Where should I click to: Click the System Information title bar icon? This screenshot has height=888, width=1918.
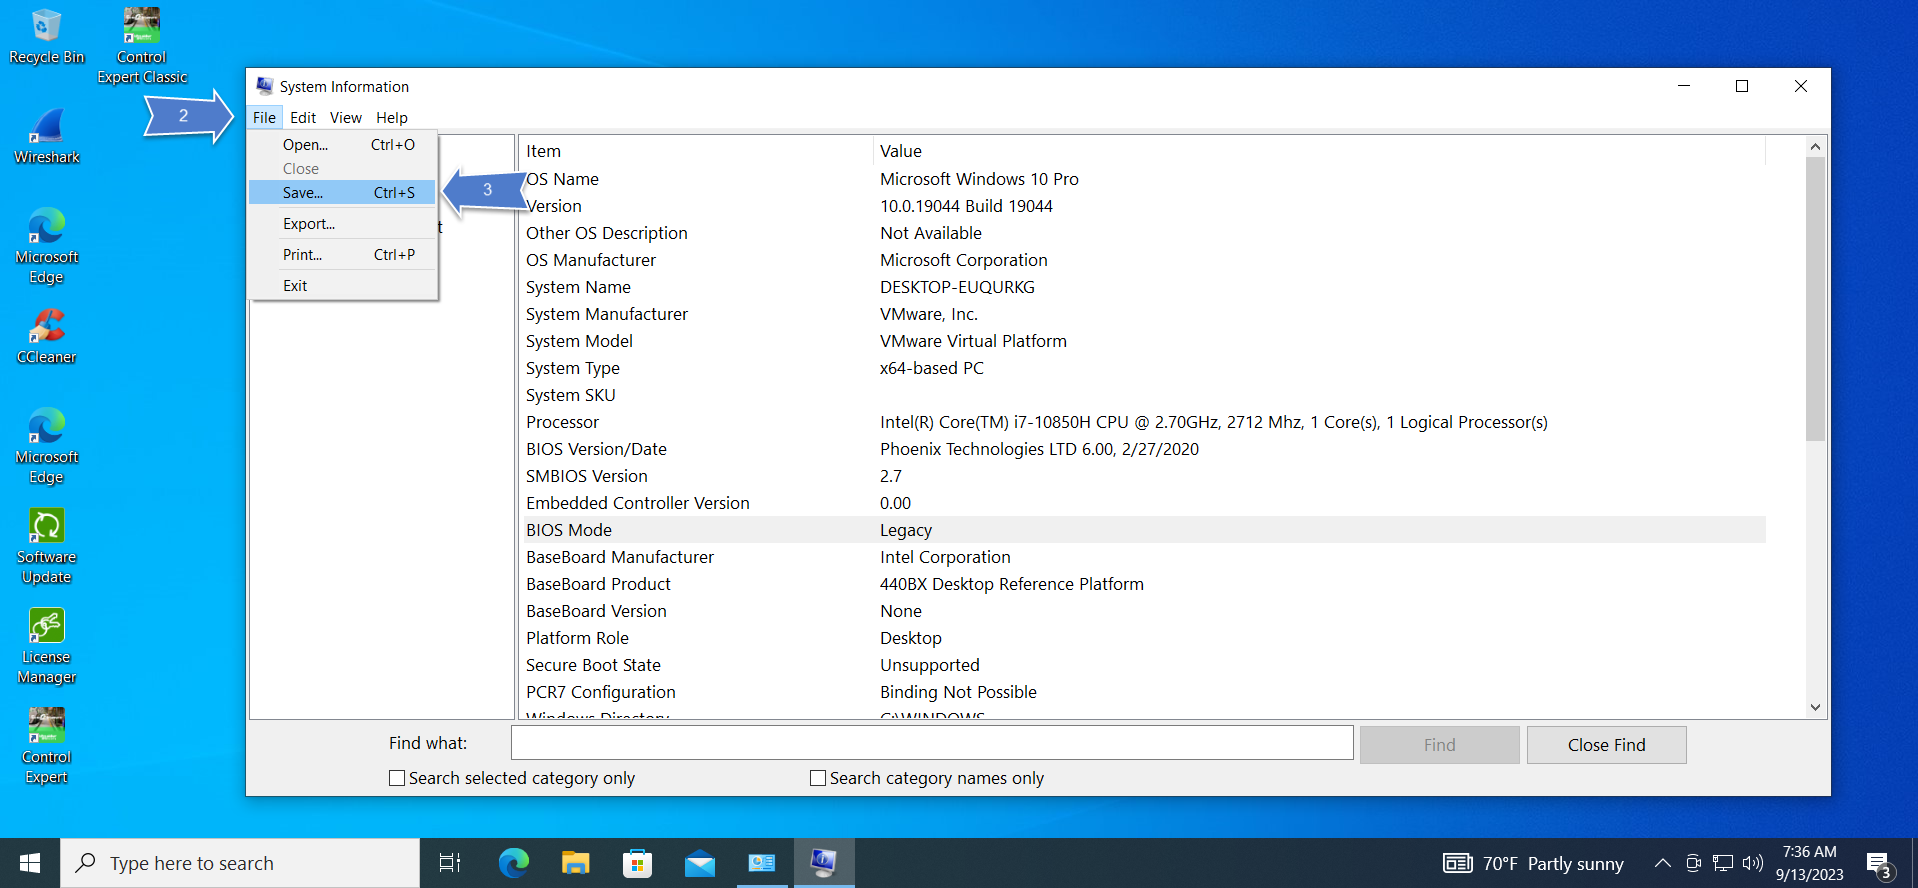coord(264,86)
